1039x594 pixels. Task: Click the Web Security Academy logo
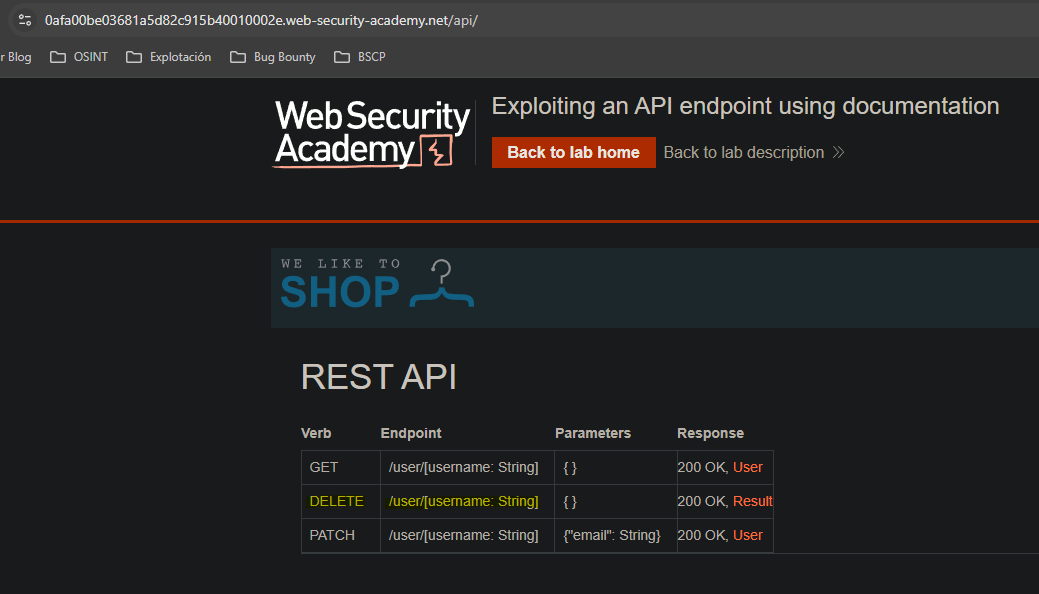pyautogui.click(x=371, y=133)
